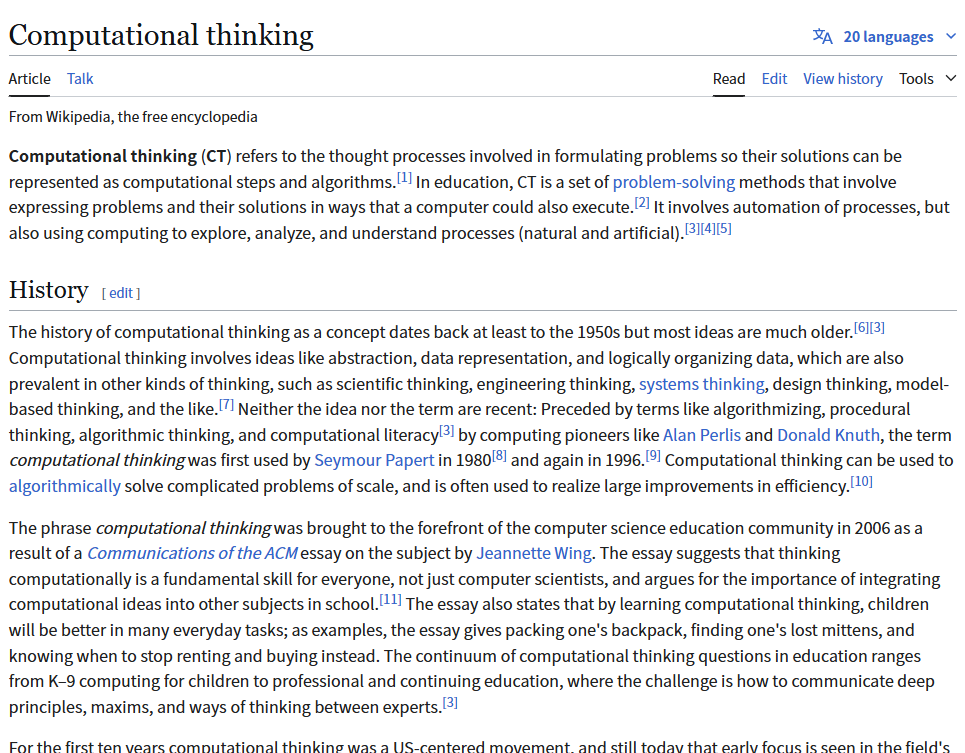Jump to citation [6] in History
Image resolution: width=965 pixels, height=753 pixels.
click(x=862, y=327)
